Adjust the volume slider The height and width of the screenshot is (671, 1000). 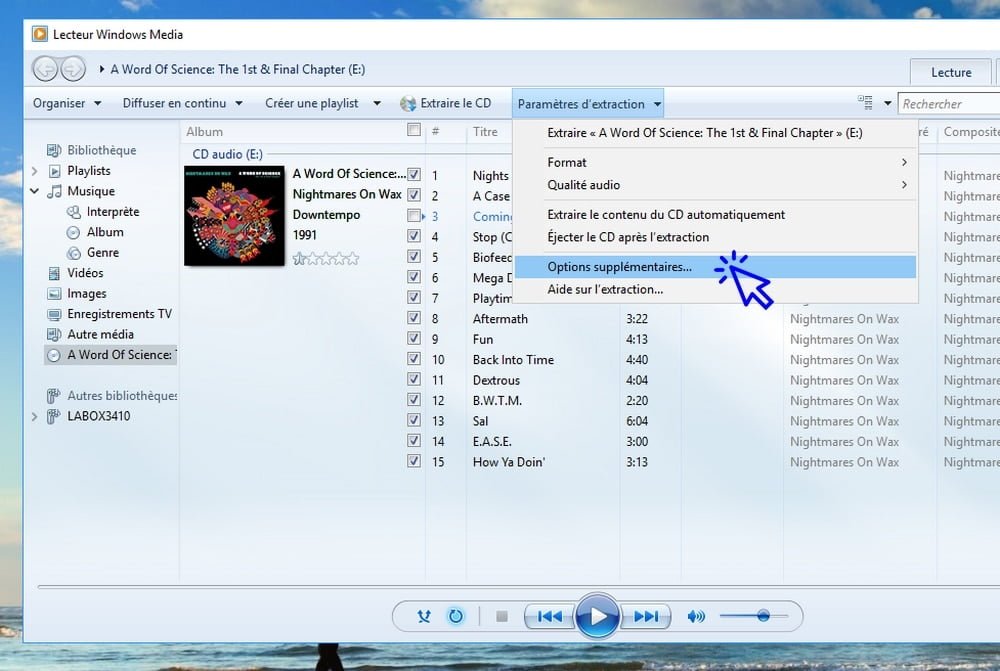(x=754, y=616)
